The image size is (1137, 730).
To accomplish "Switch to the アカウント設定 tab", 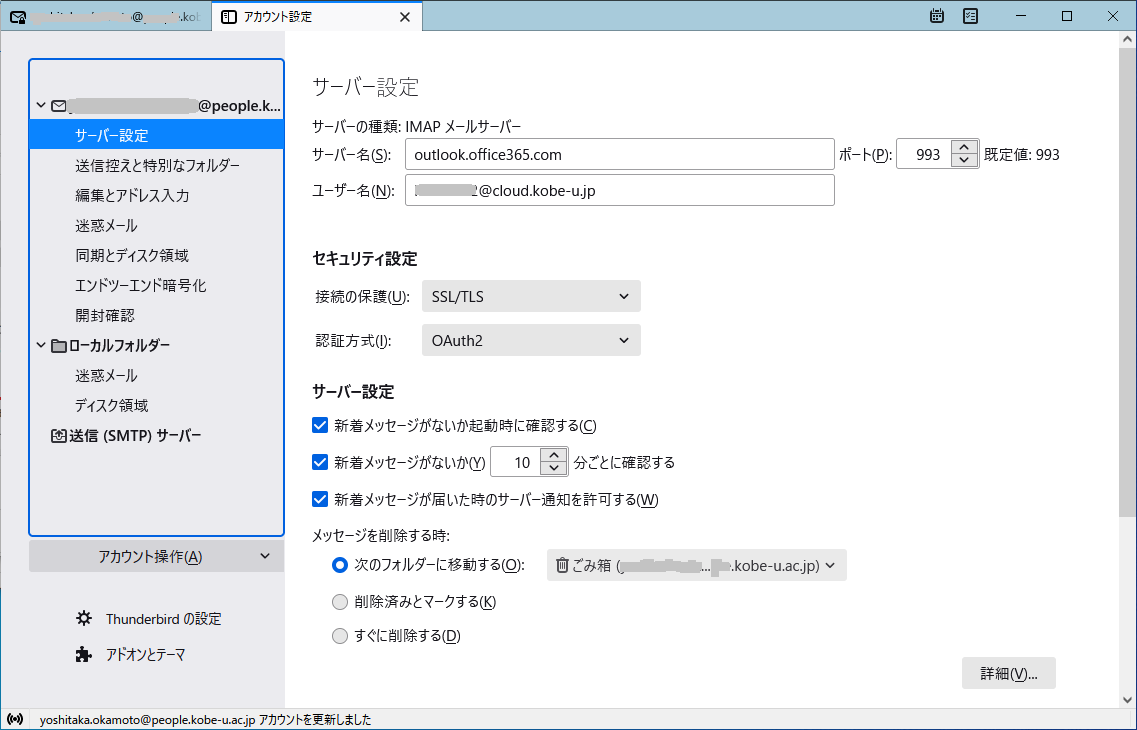I will [317, 16].
